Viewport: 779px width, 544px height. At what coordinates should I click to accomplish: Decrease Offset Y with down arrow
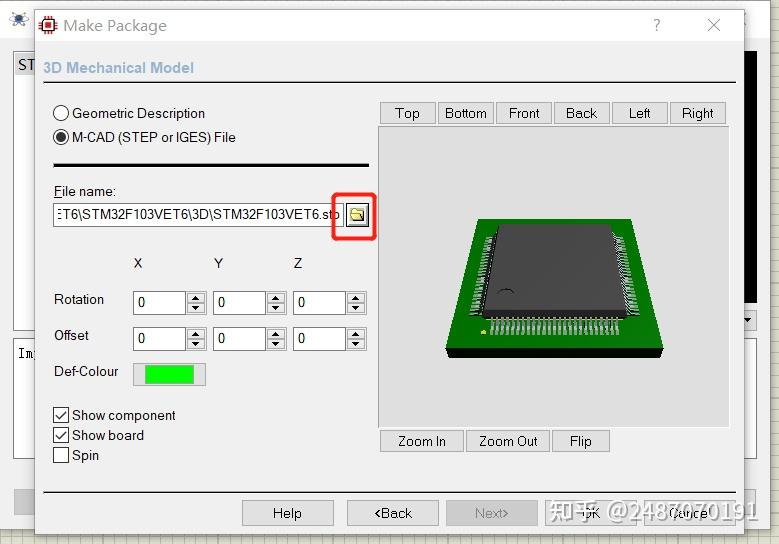click(276, 344)
